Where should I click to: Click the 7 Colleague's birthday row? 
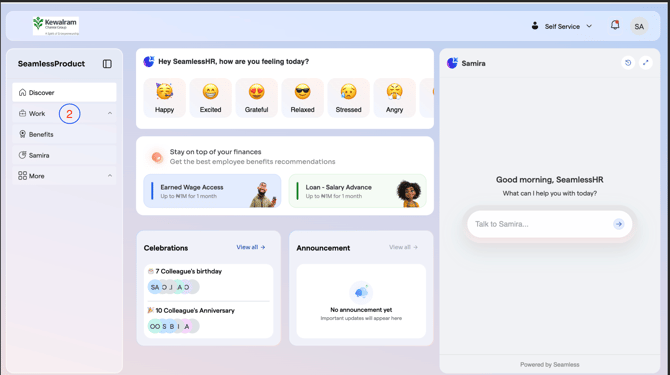[209, 281]
